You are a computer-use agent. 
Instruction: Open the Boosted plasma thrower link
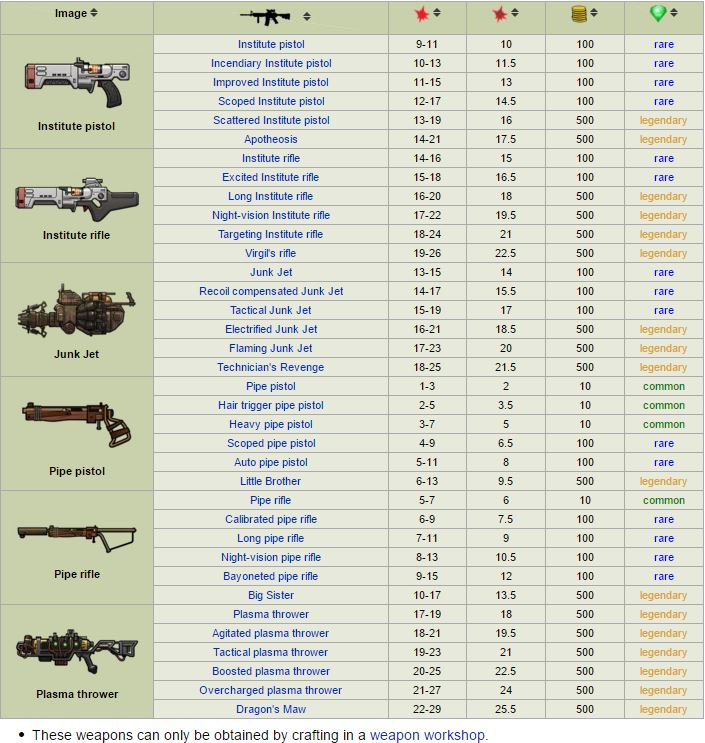point(271,671)
